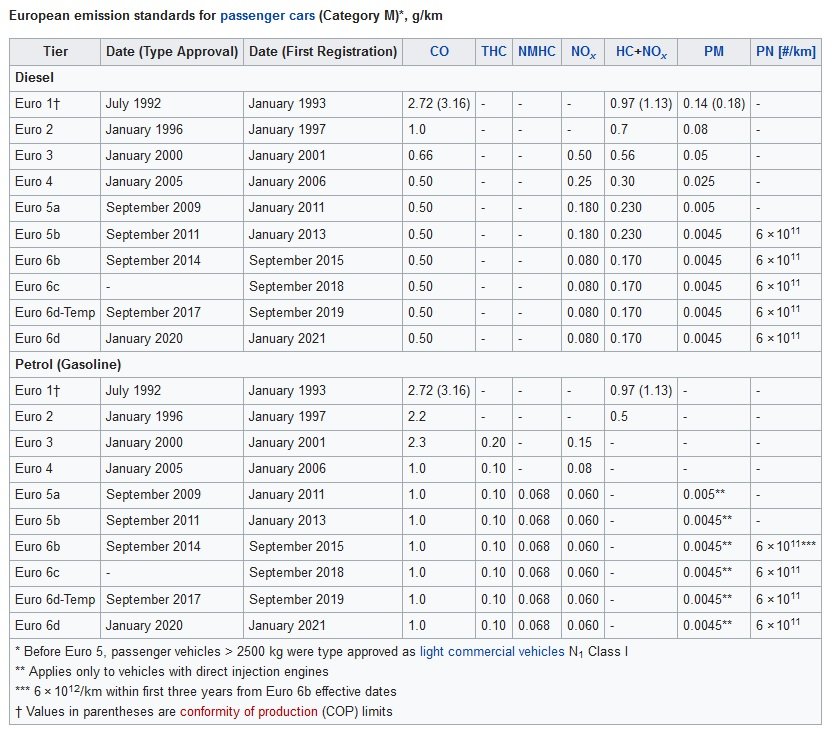Screen dimensions: 835x731
Task: Click the Diesel Euro 6b type approval date September 2014
Action: [153, 261]
